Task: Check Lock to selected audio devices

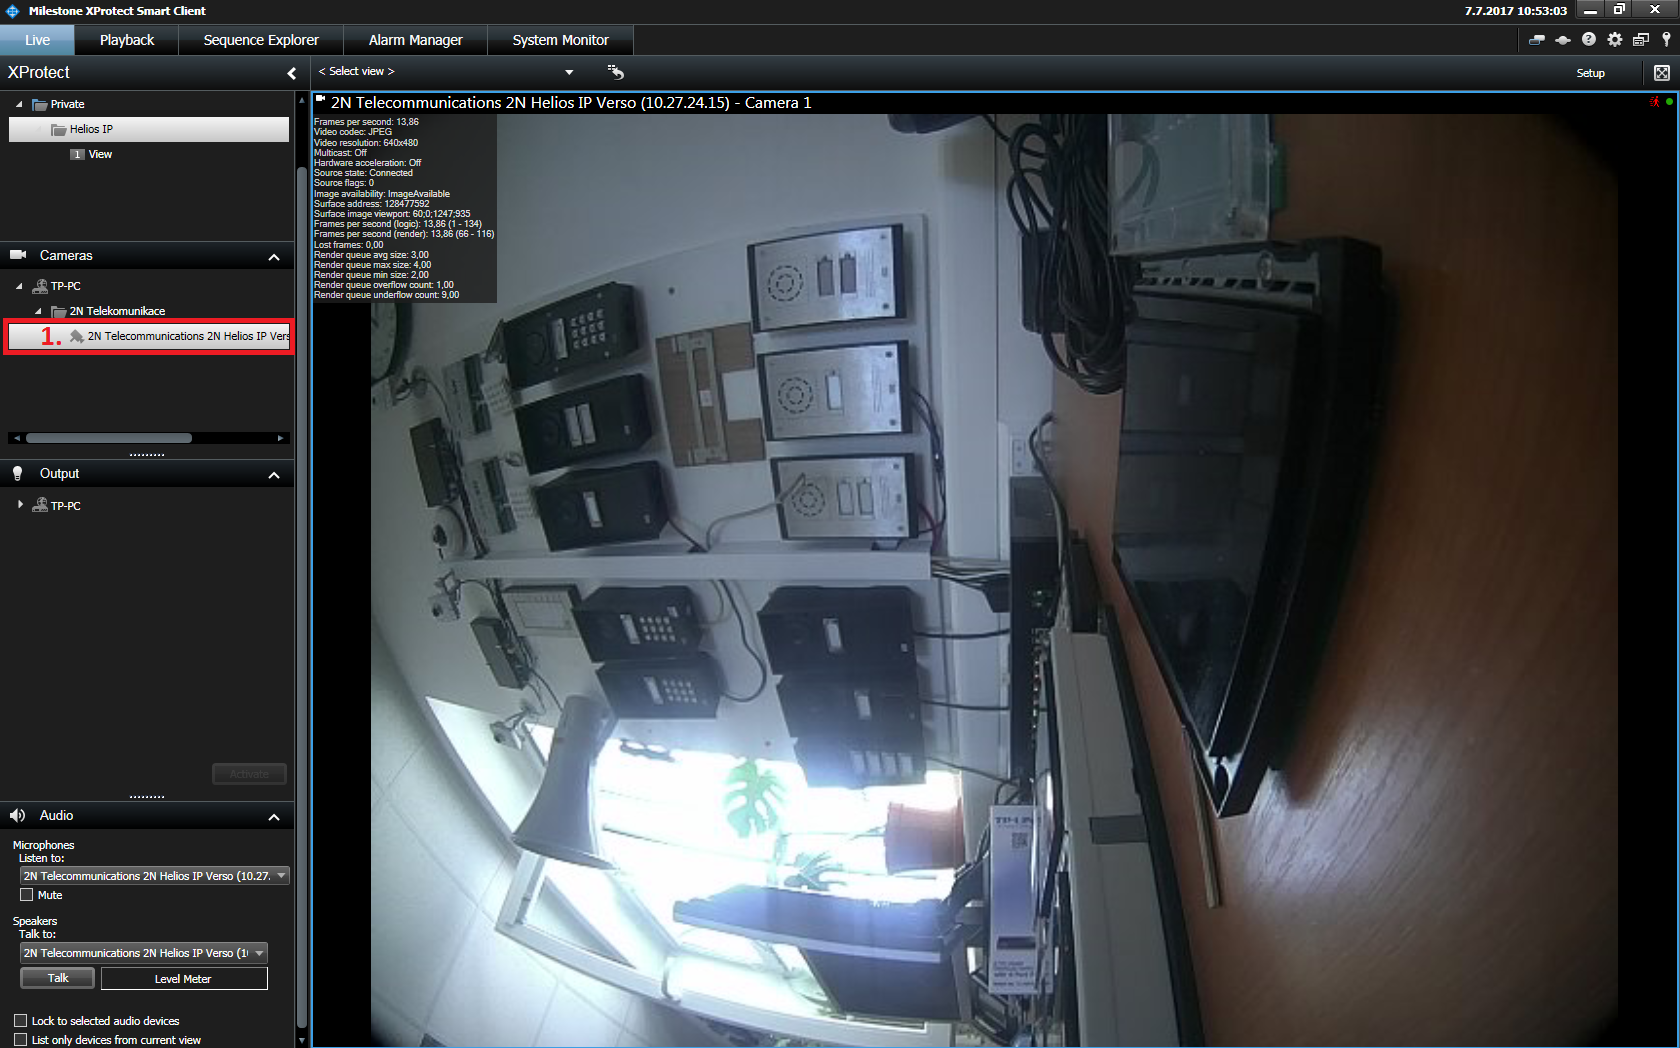Action: (21, 1021)
